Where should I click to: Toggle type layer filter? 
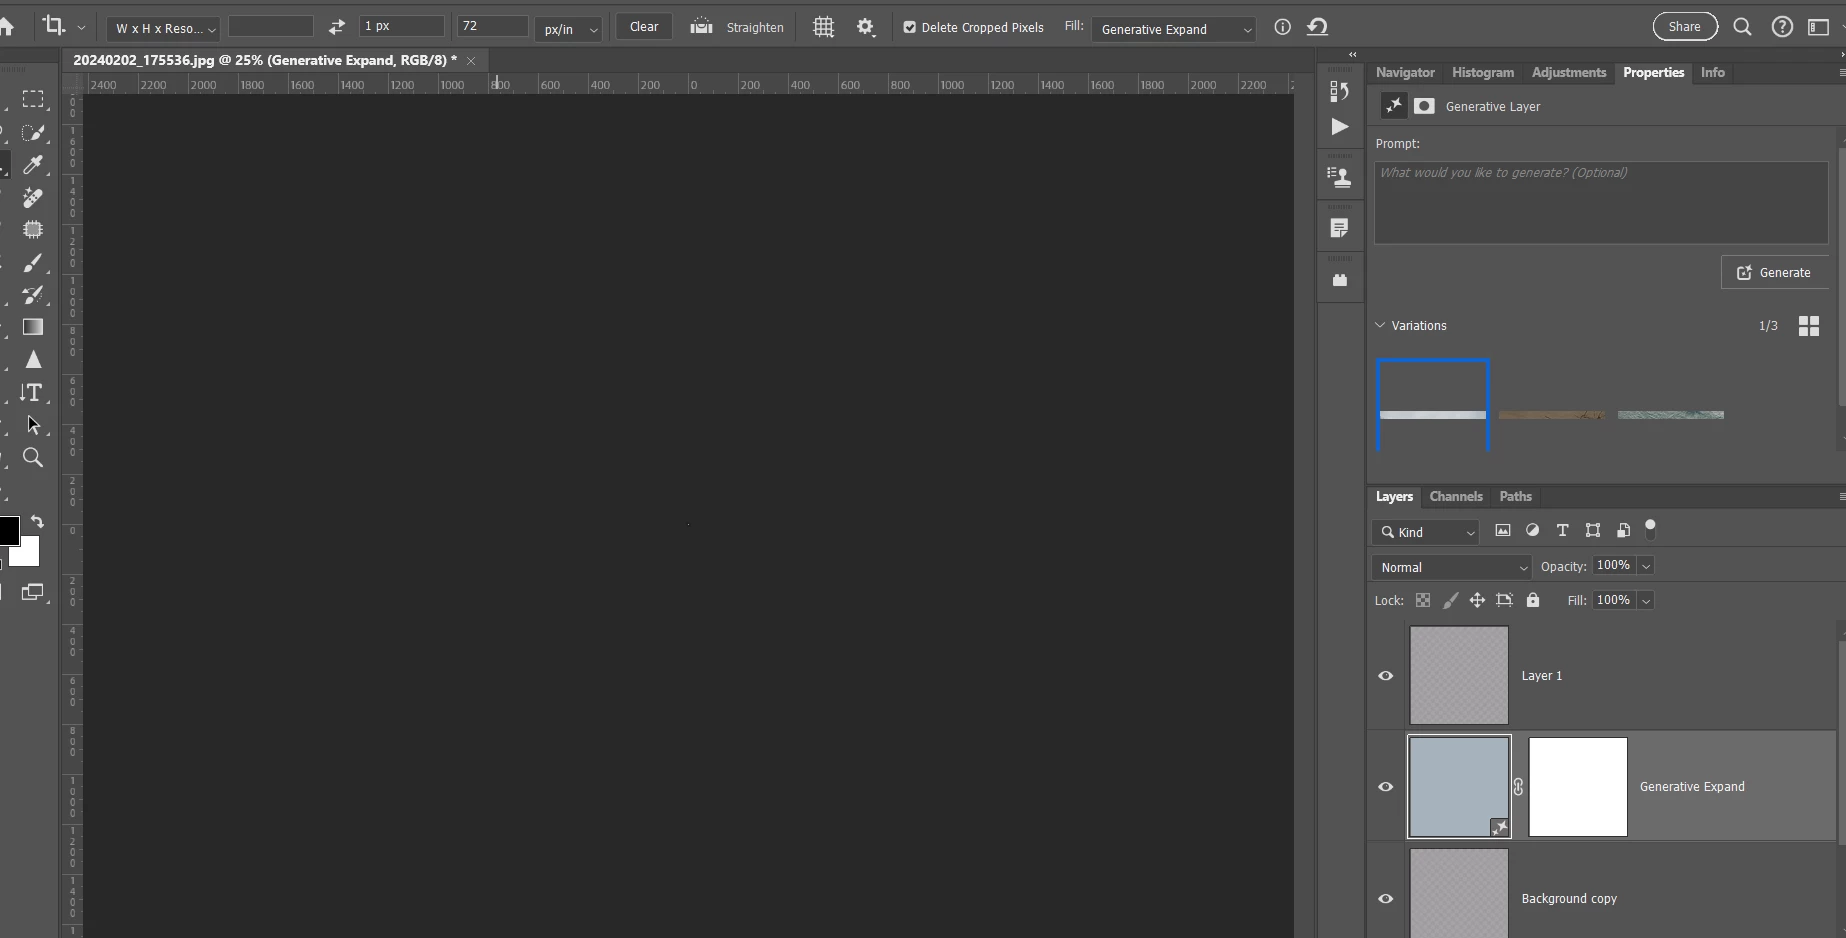[1563, 531]
